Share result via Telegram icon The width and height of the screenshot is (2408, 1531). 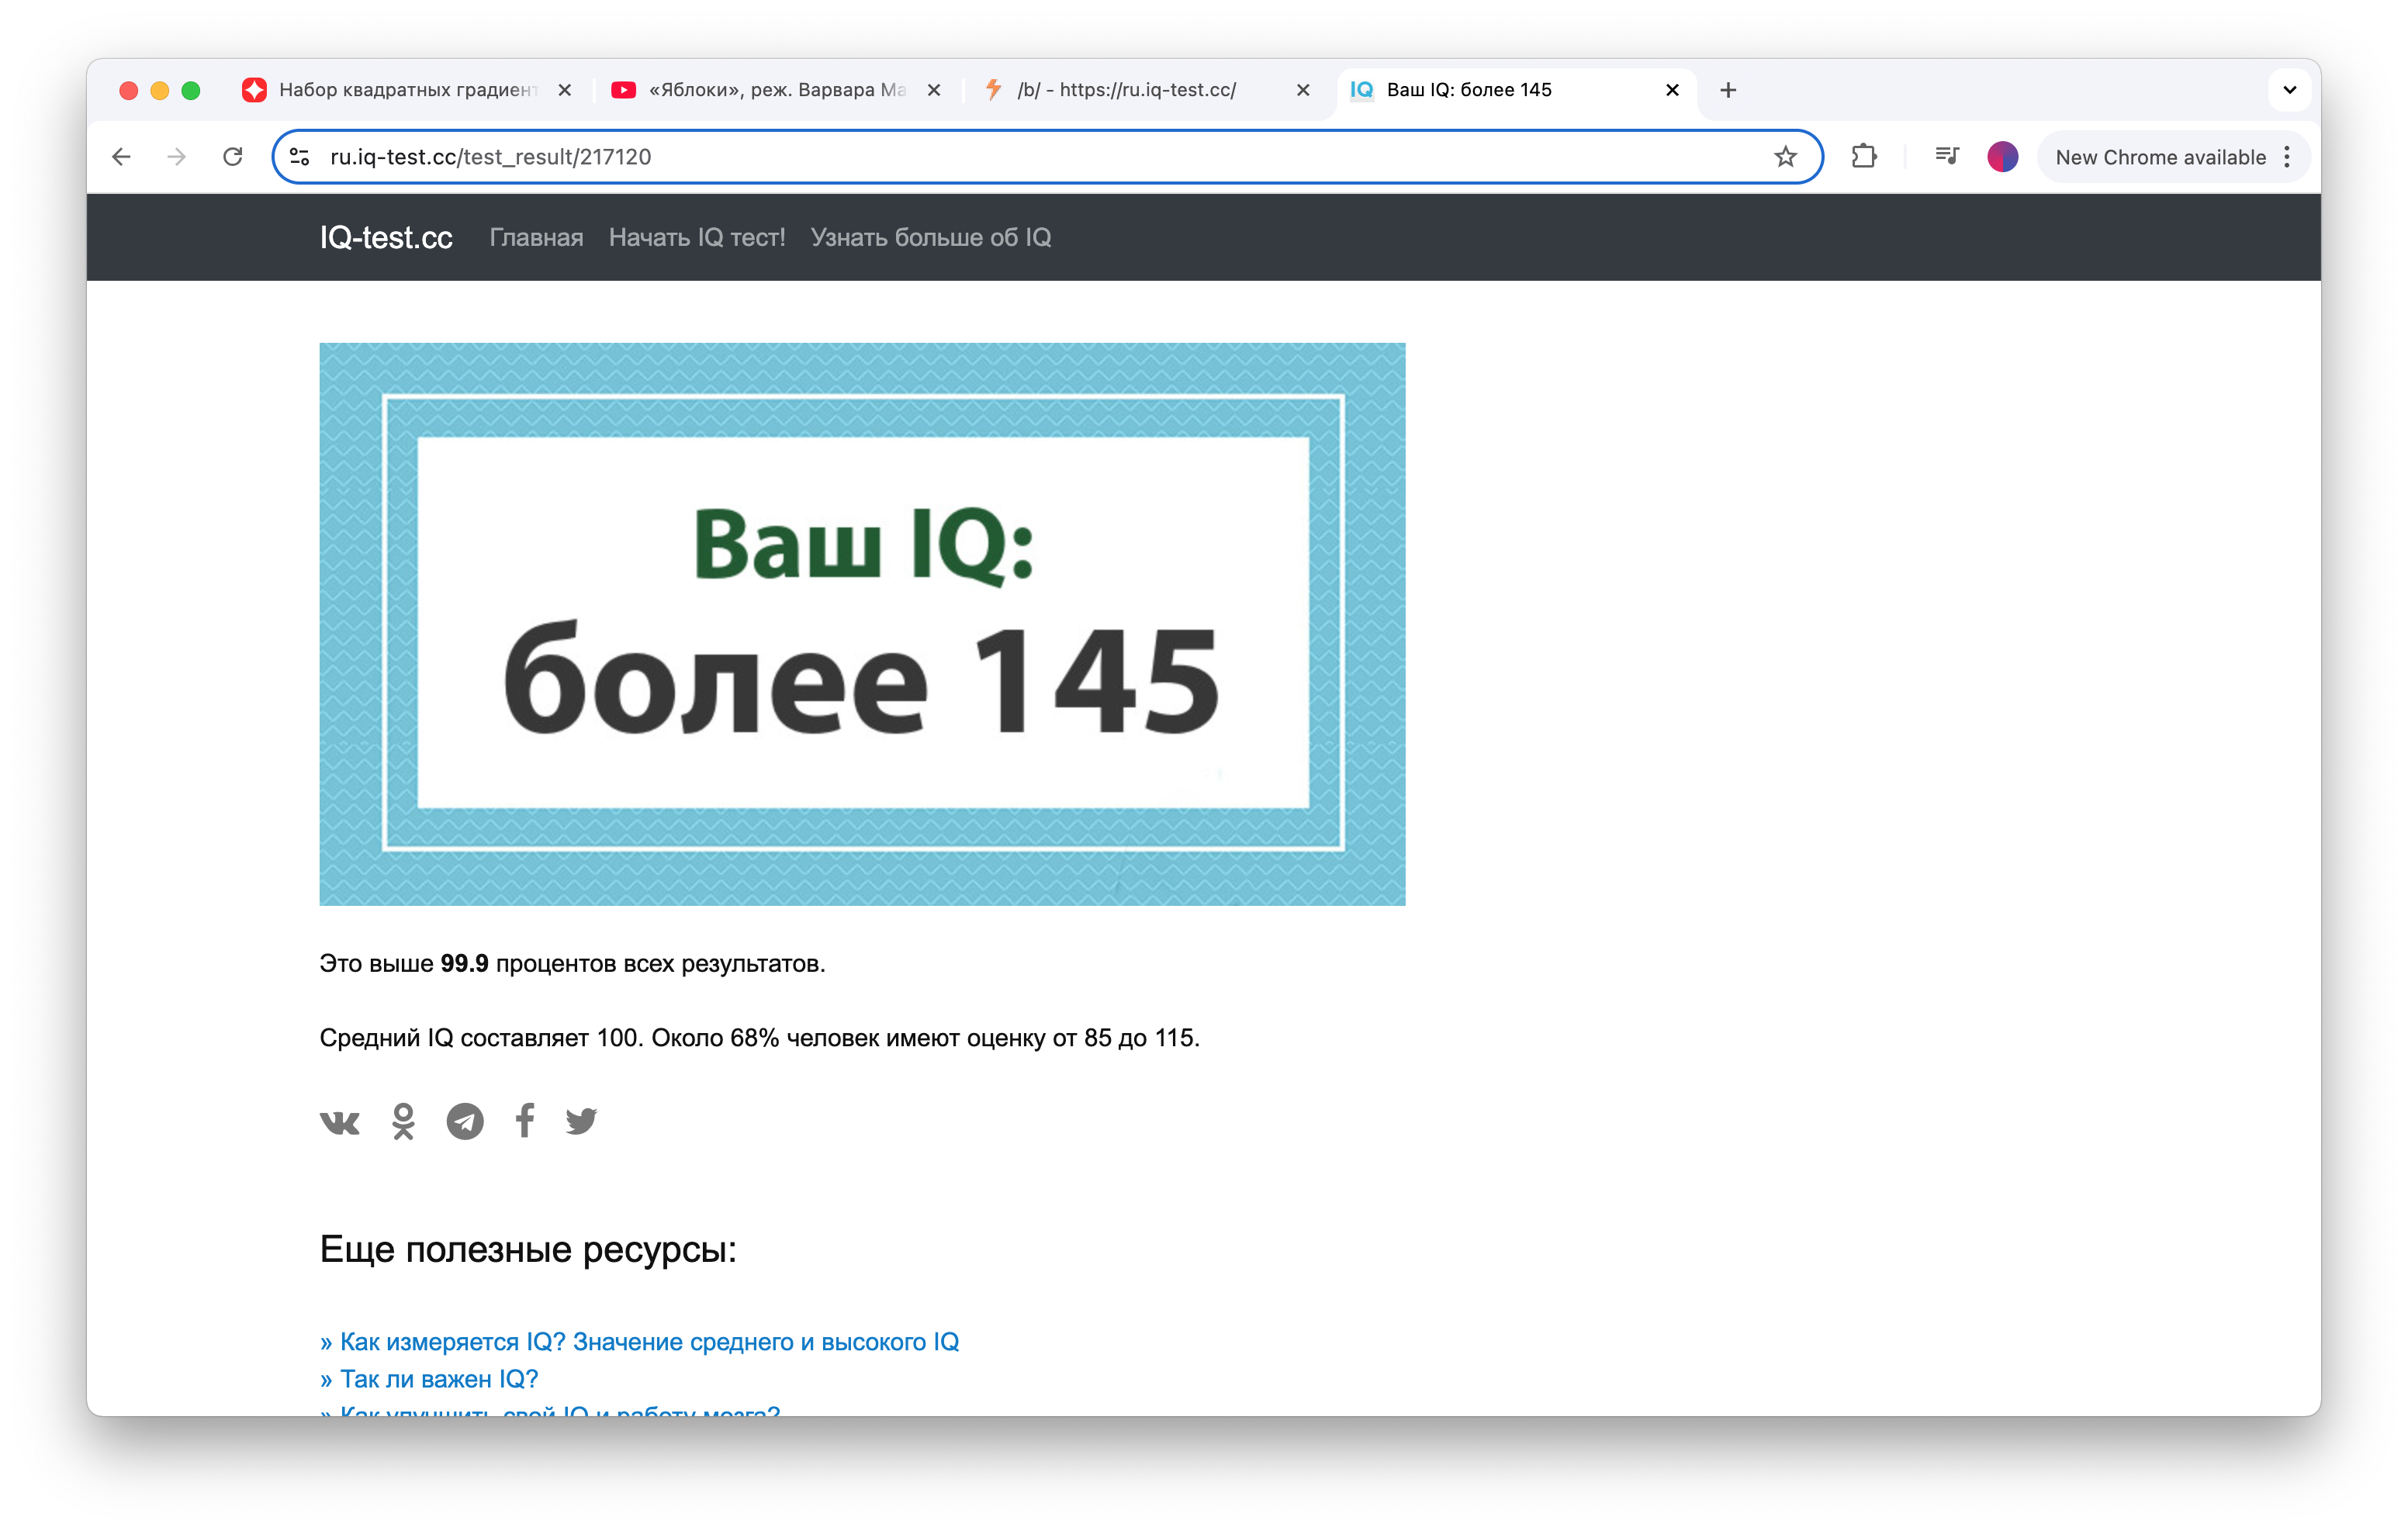465,1121
